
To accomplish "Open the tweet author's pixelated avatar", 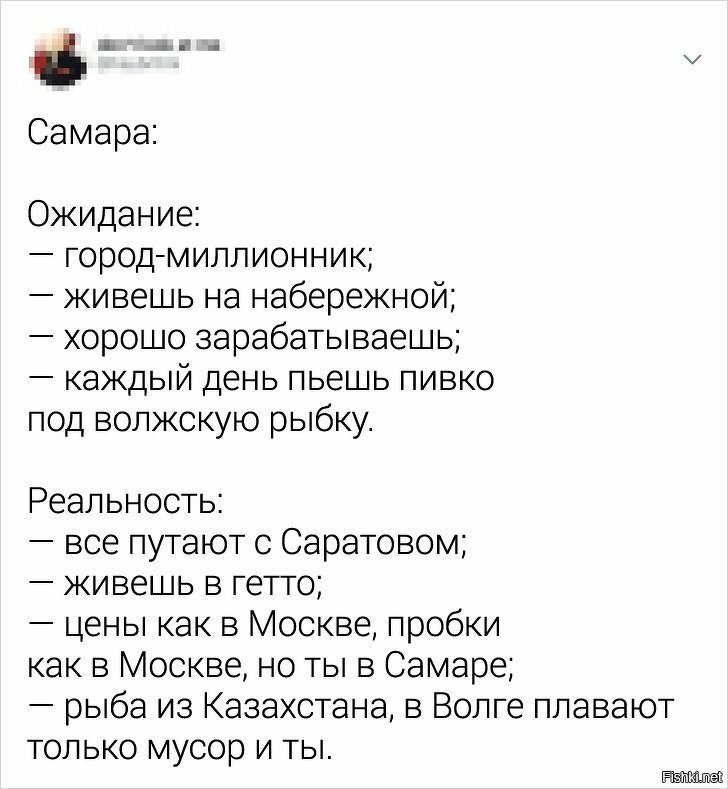I will click(x=59, y=60).
